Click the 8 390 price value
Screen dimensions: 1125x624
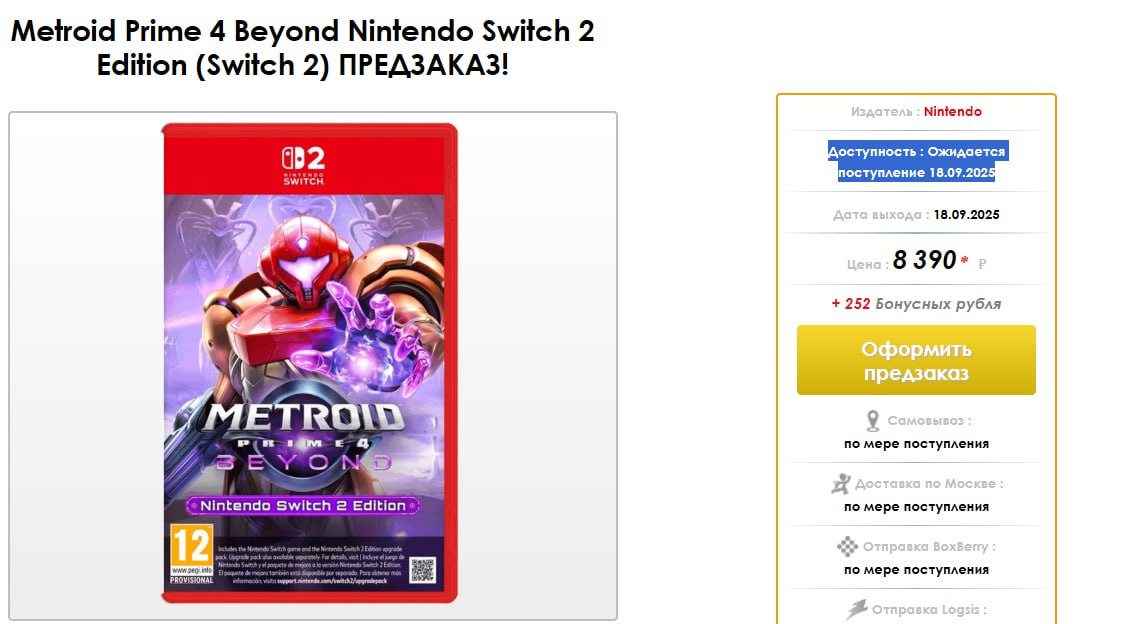(924, 261)
